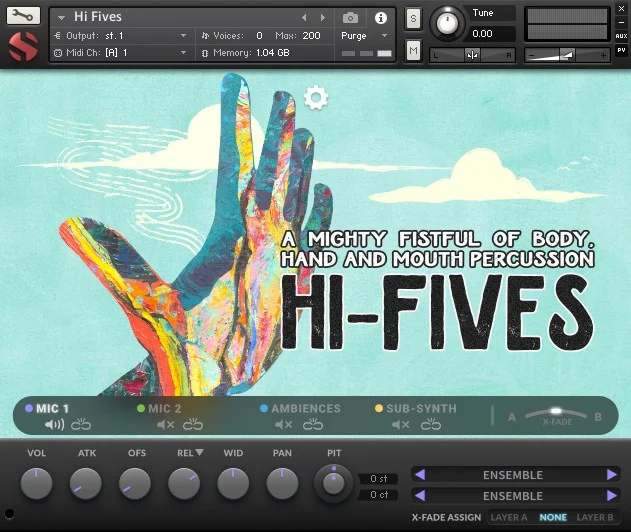Click the ATK knob

tap(85, 483)
